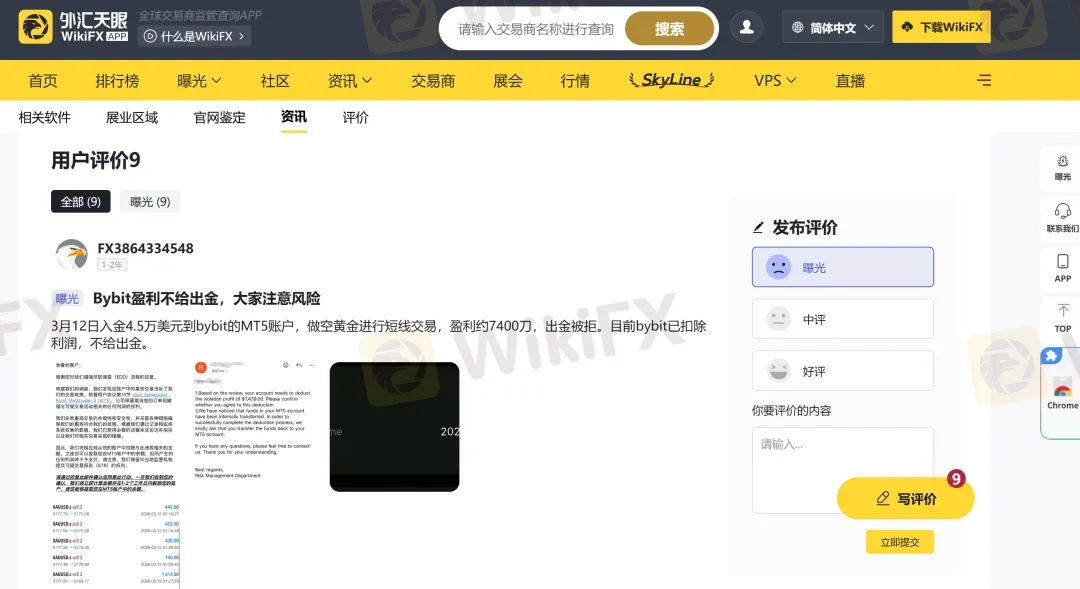This screenshot has height=589, width=1080.
Task: Switch to the 评价 tab
Action: [x=356, y=117]
